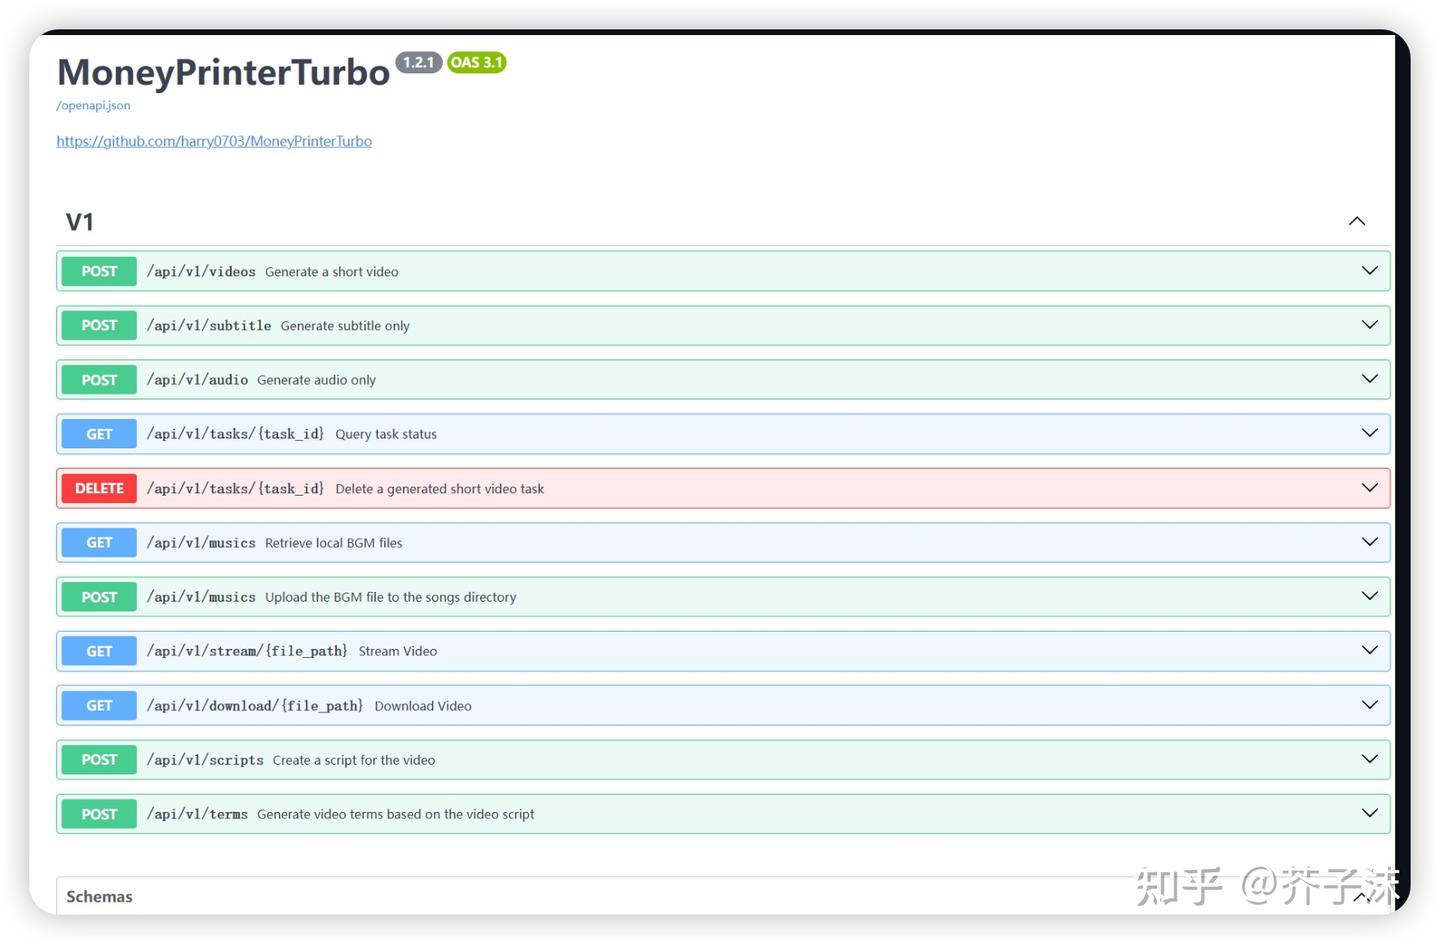Click GET badge for Query task status
This screenshot has height=944, width=1440.
click(x=99, y=434)
